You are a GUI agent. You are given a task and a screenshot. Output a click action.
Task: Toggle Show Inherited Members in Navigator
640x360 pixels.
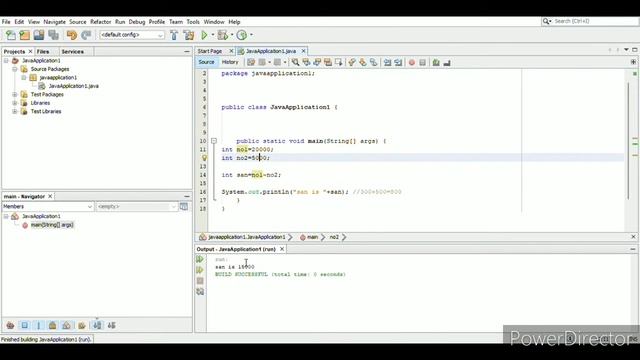10,325
